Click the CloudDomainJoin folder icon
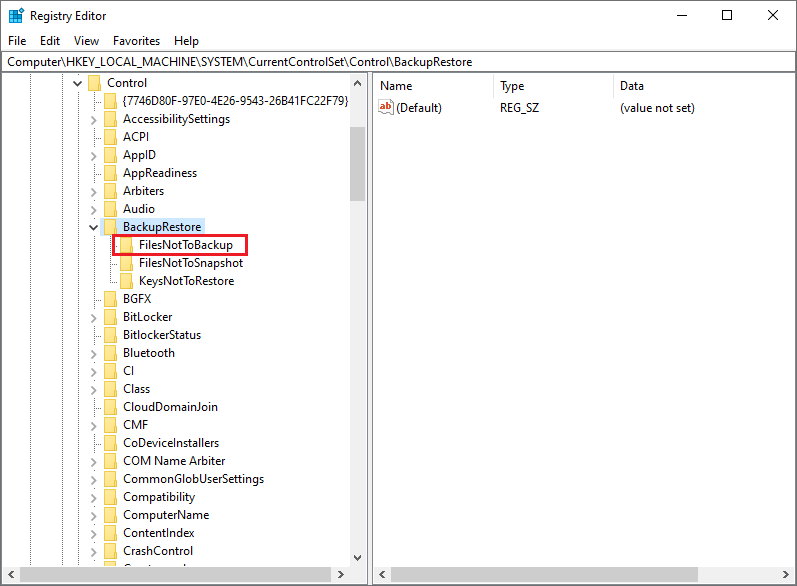Image resolution: width=797 pixels, height=586 pixels. tap(110, 407)
